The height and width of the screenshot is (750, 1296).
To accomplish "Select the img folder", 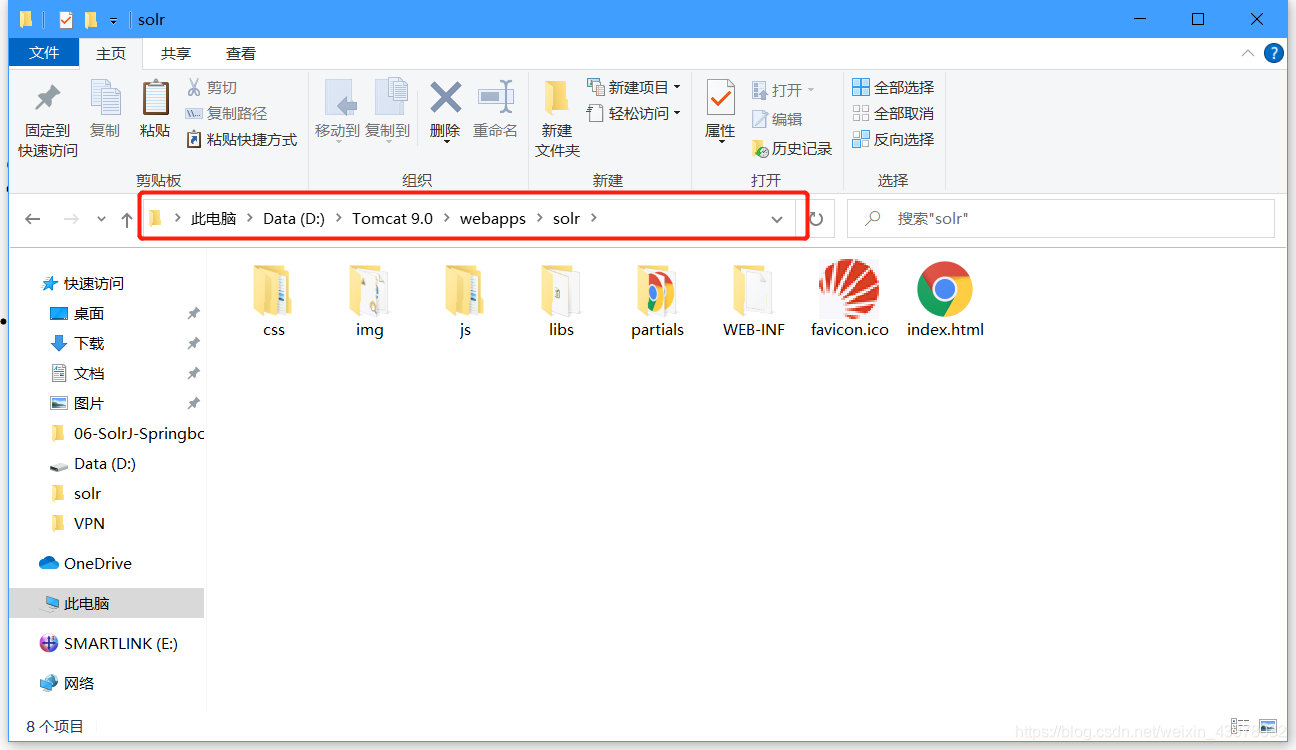I will tap(370, 300).
